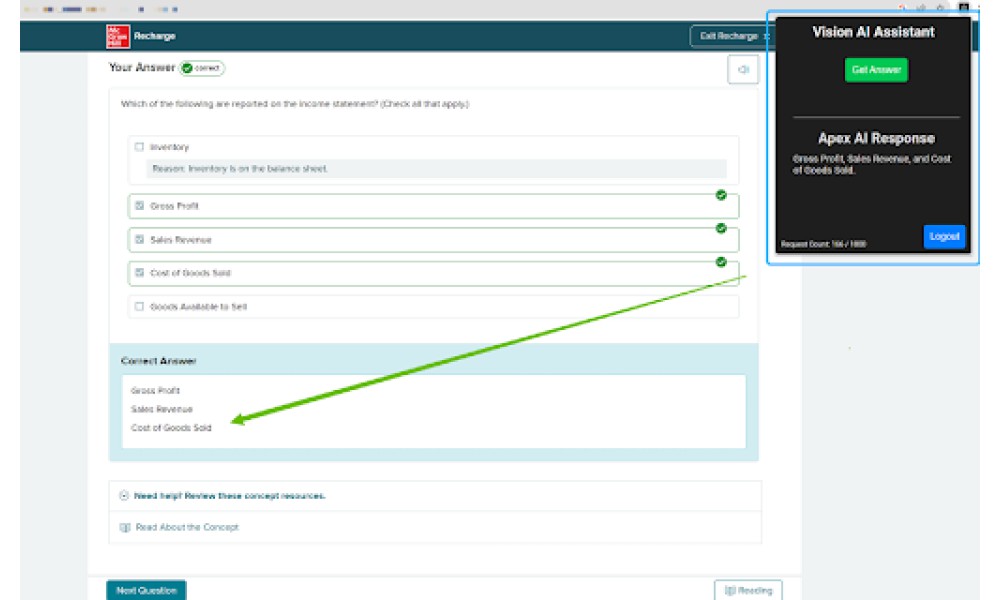Toggle the Cost of Goods Sold checkbox

(139, 272)
